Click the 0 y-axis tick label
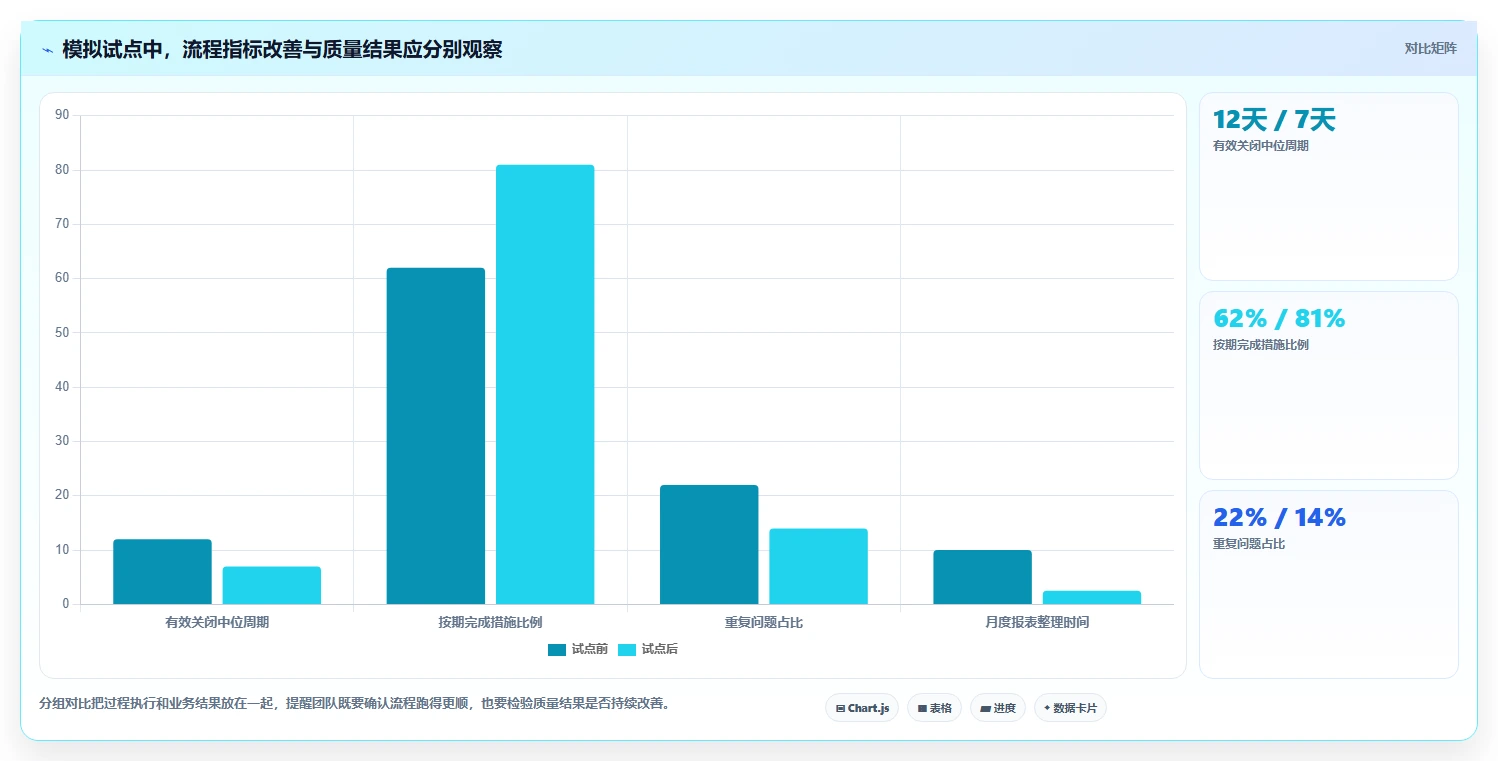Viewport: 1498px width, 761px height. click(66, 604)
